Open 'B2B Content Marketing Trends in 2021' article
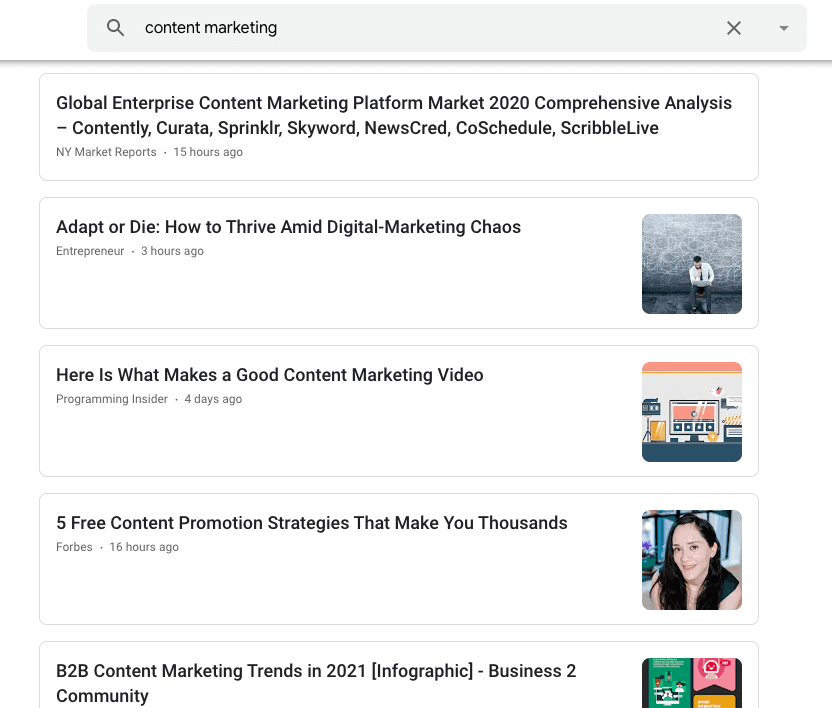The width and height of the screenshot is (832, 708). coord(316,682)
